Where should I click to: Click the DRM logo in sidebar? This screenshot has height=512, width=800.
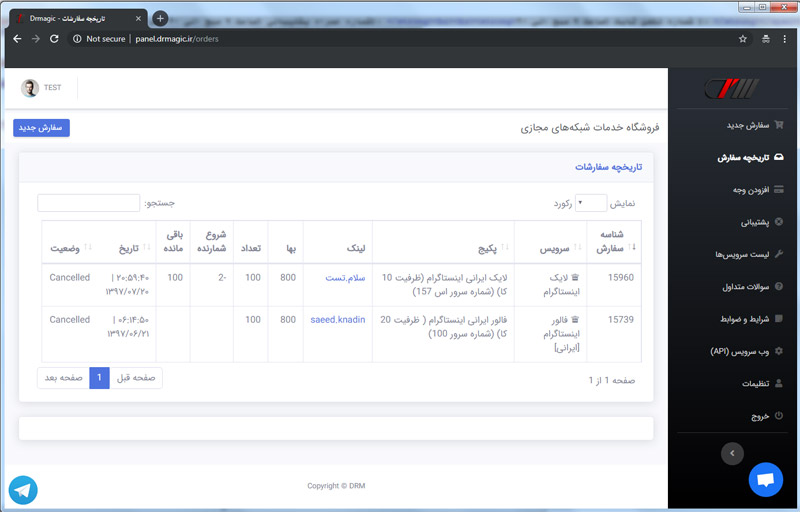732,88
